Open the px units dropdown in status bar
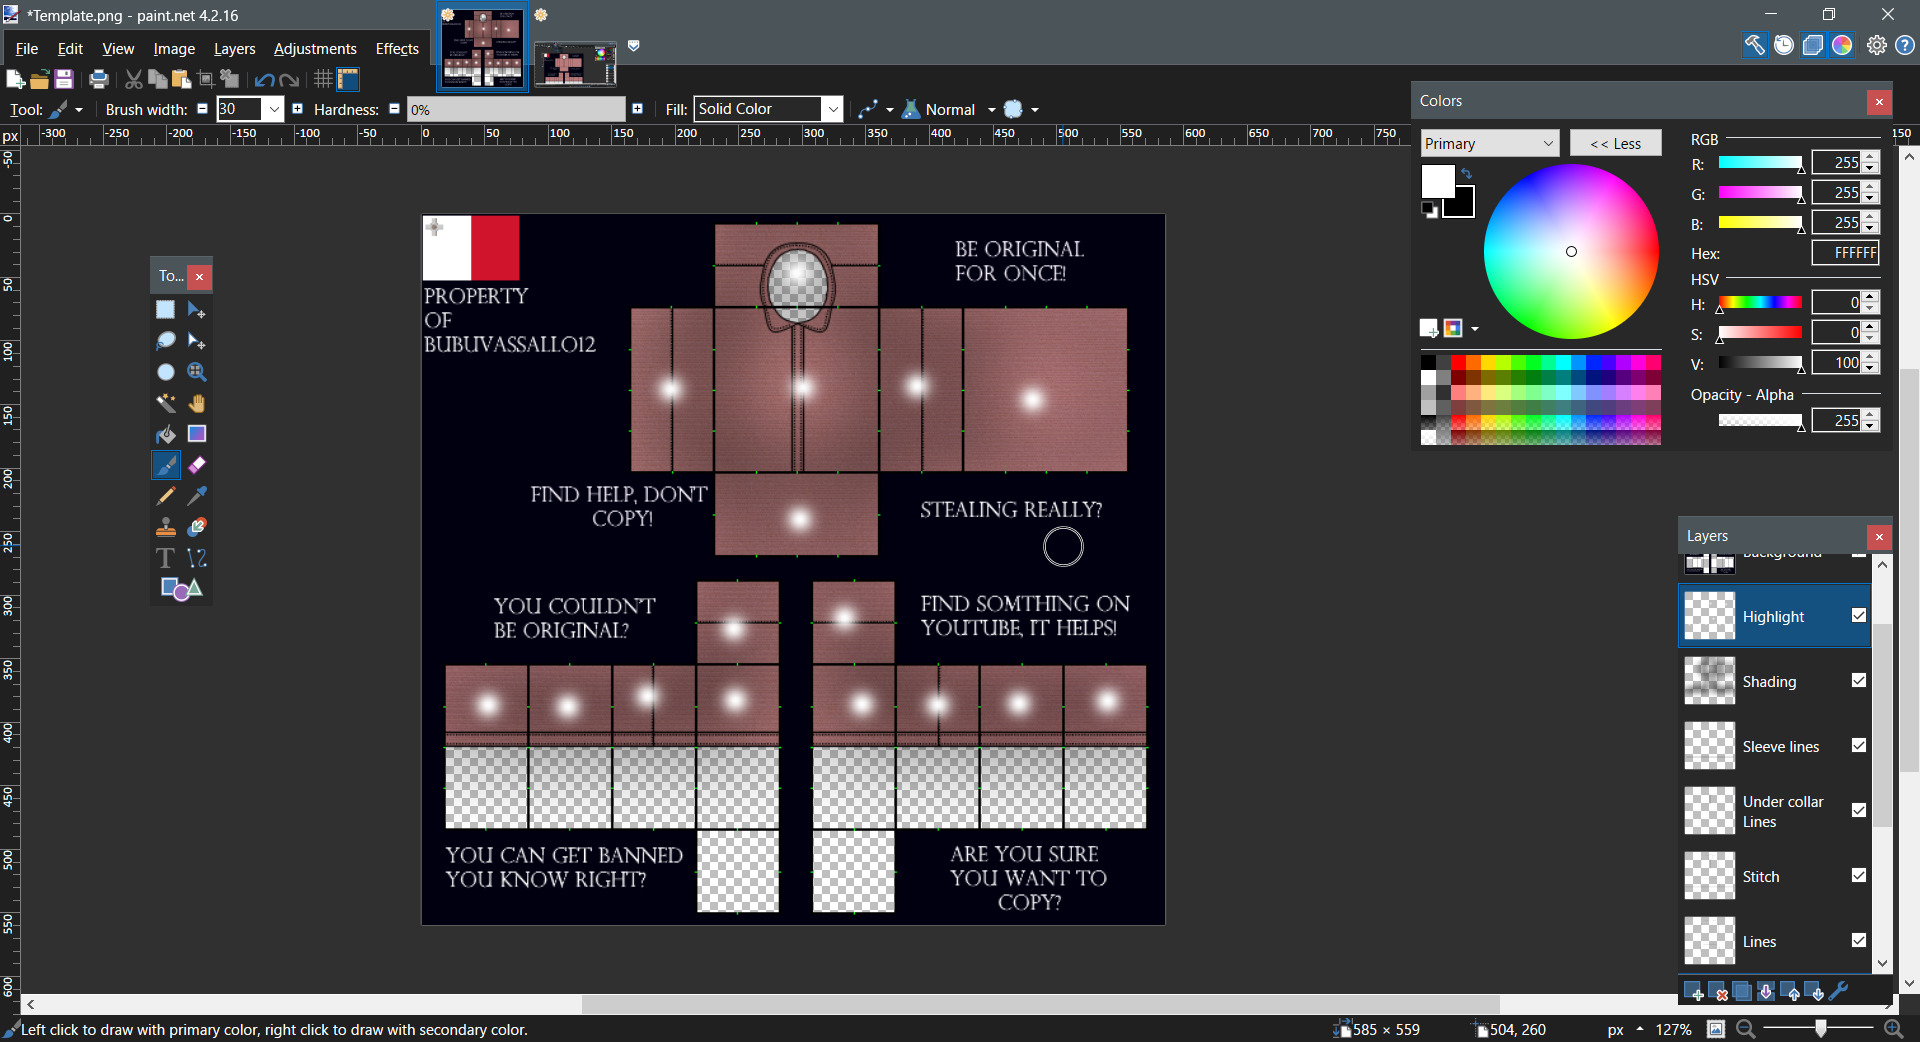The image size is (1920, 1042). pyautogui.click(x=1625, y=1030)
